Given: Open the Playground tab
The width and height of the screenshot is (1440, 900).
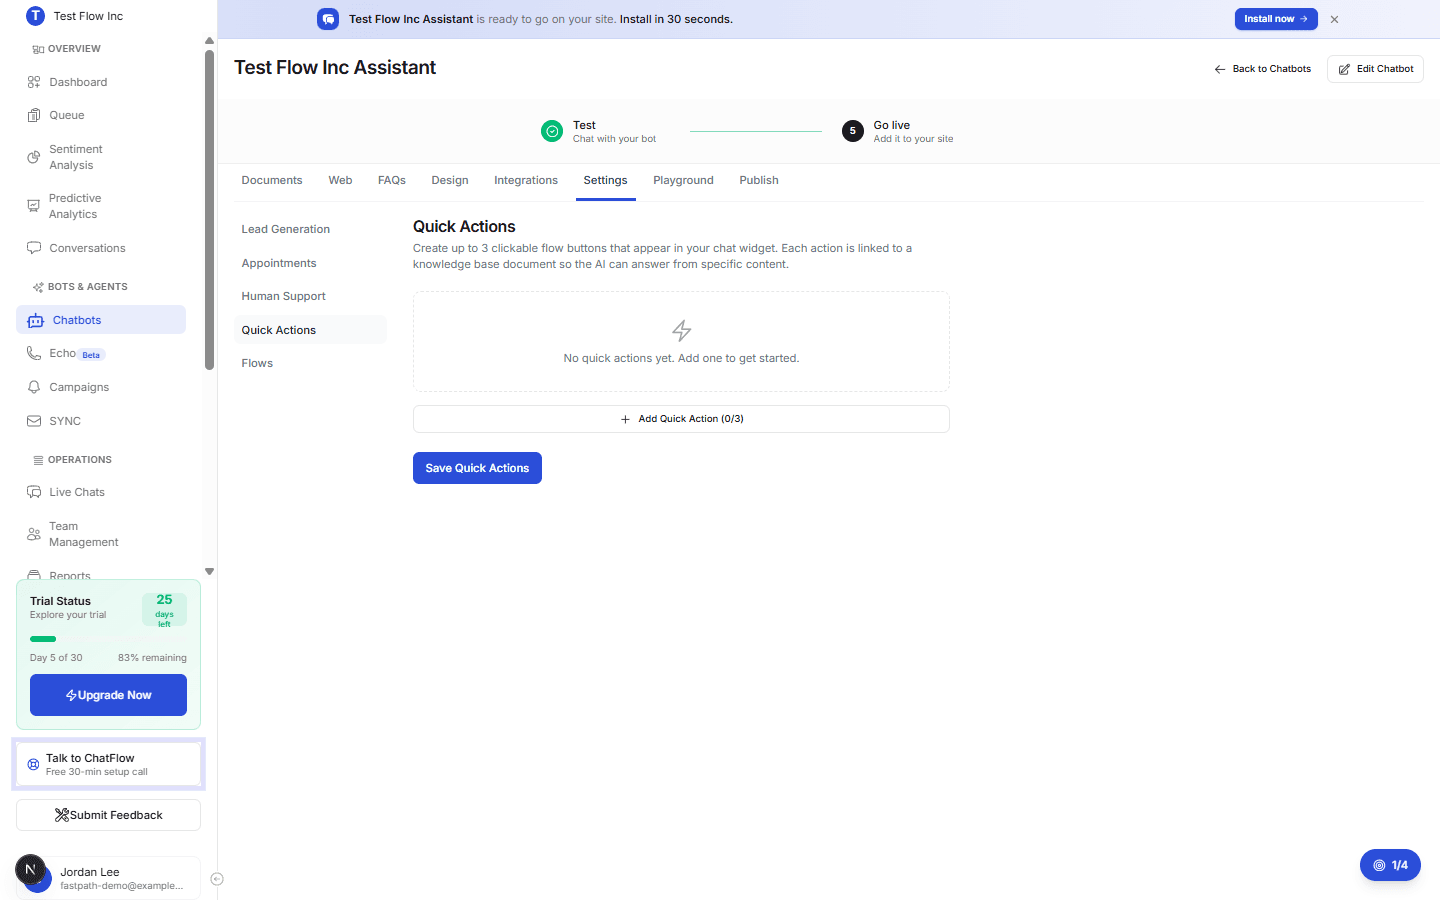Looking at the screenshot, I should coord(684,180).
